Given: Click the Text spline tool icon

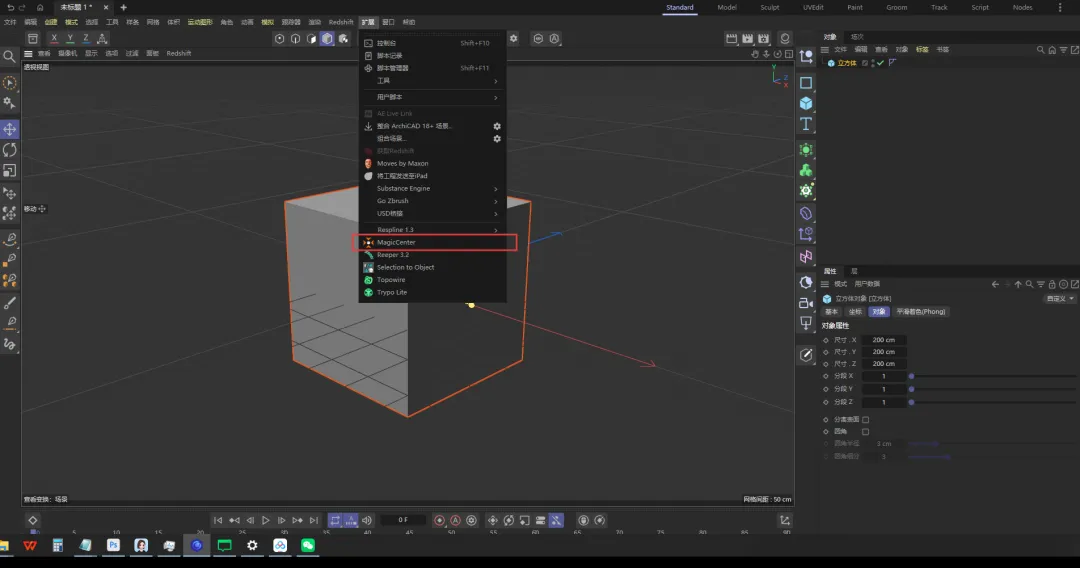Looking at the screenshot, I should tap(806, 124).
